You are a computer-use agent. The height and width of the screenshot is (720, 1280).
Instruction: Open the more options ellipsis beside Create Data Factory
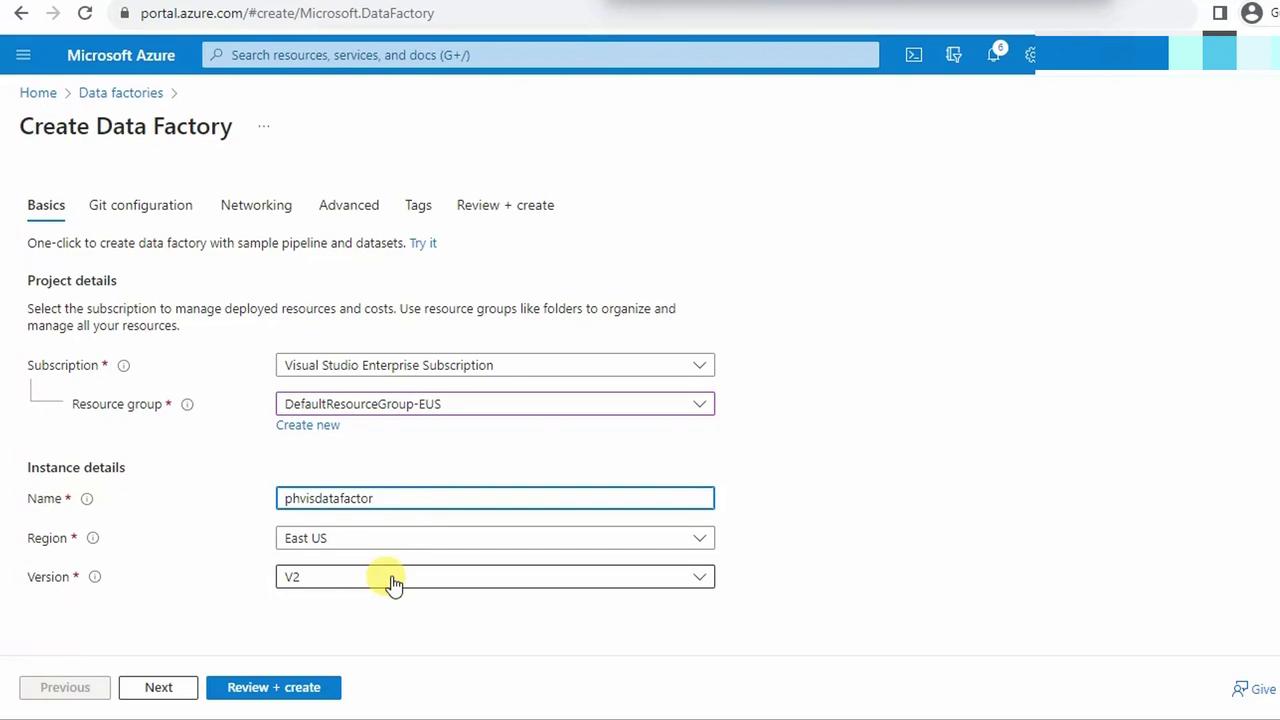pos(264,127)
